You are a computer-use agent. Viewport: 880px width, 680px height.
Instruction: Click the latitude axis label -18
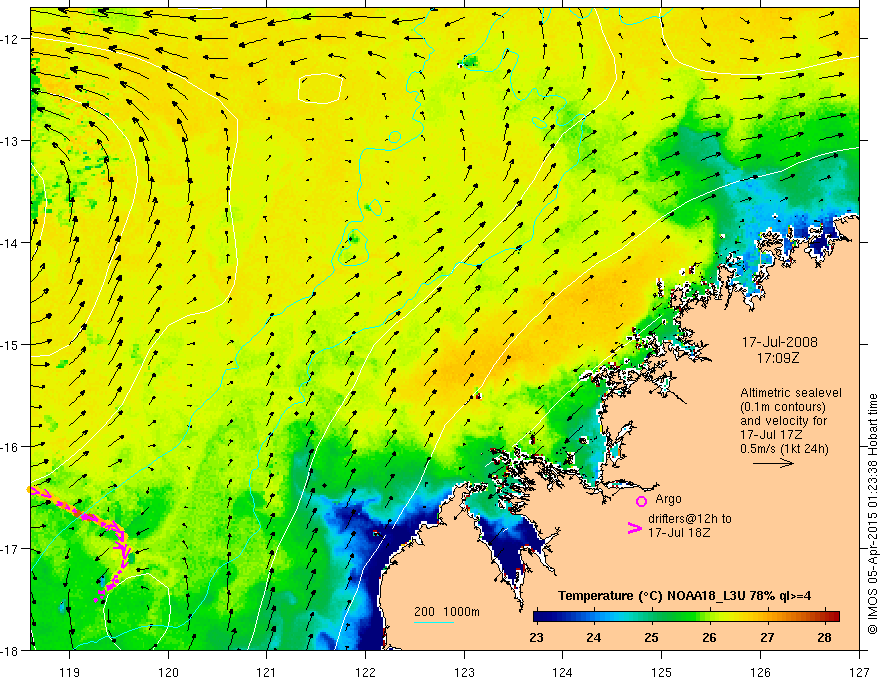coord(10,650)
